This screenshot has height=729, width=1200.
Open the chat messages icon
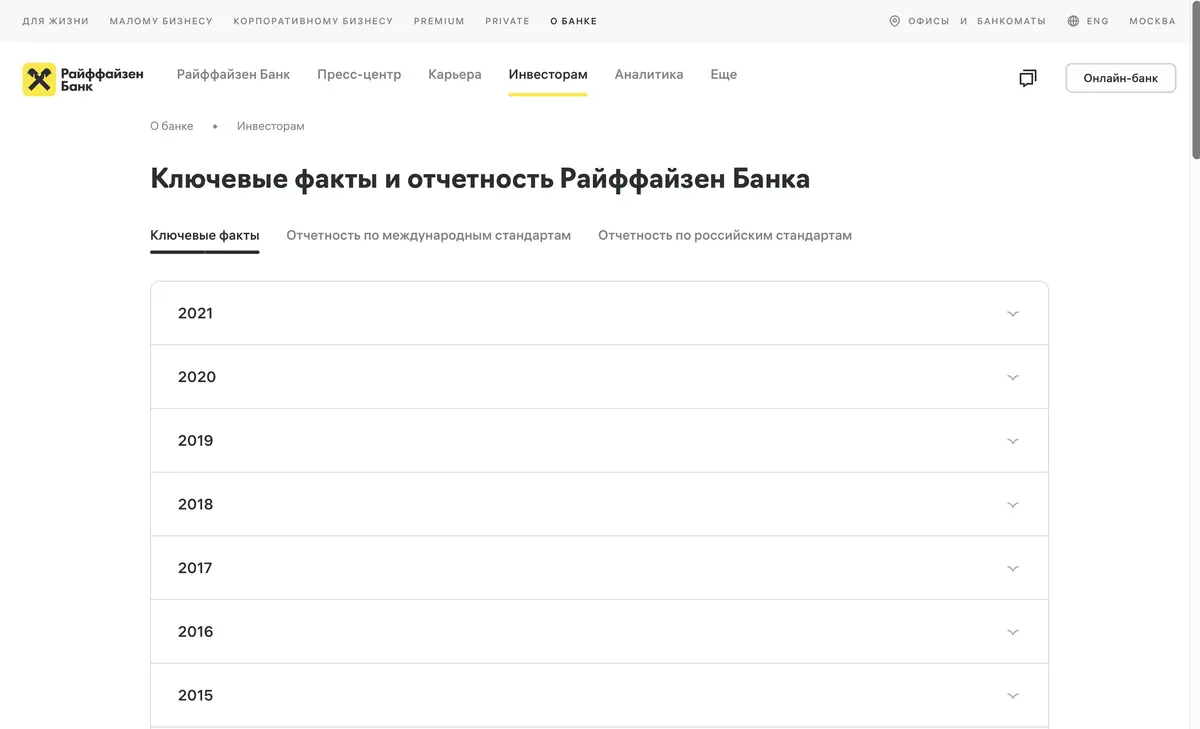click(x=1027, y=78)
